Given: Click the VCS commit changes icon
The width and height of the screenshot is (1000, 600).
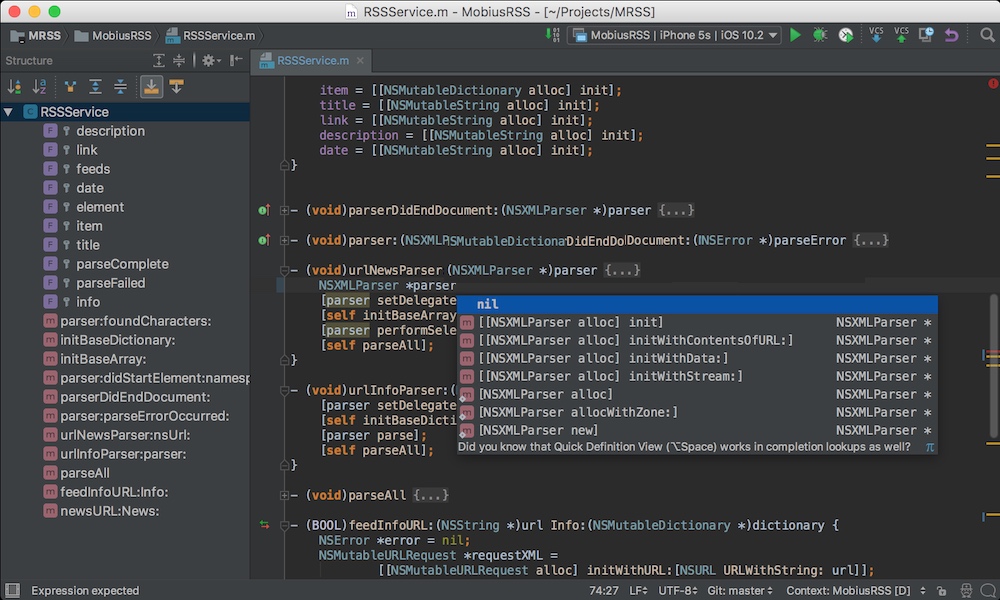Looking at the screenshot, I should pyautogui.click(x=901, y=35).
